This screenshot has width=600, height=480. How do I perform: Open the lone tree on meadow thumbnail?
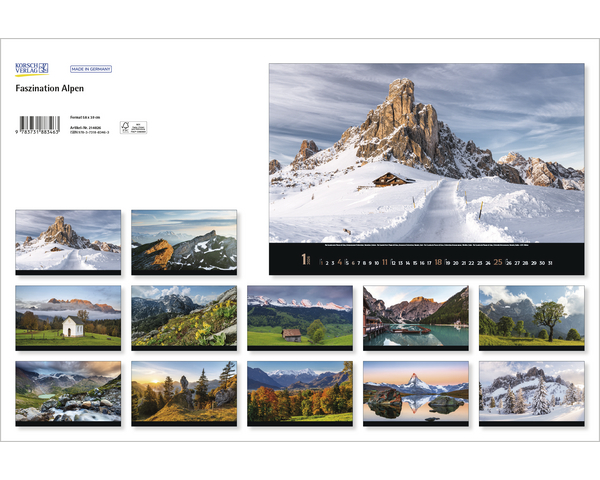point(531,316)
